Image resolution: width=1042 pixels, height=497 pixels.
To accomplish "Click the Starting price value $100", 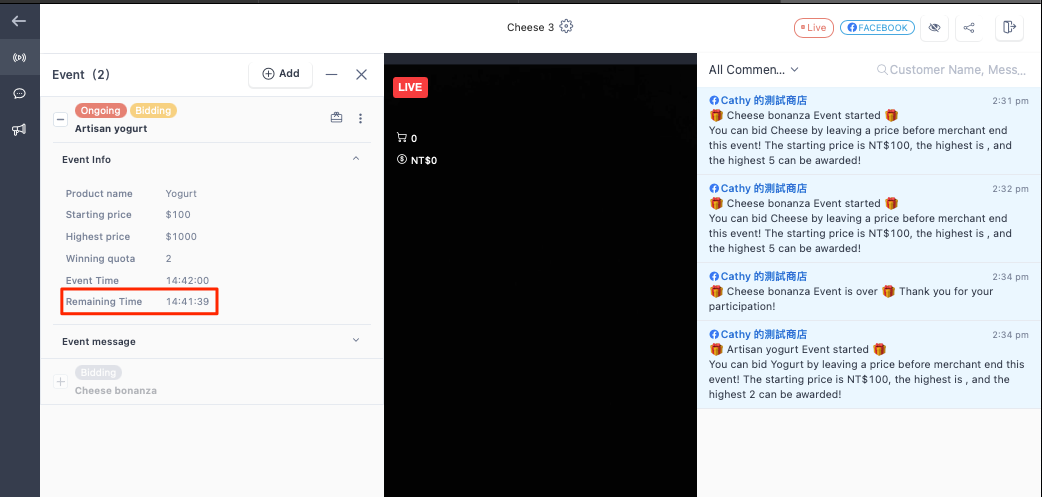I will pyautogui.click(x=178, y=215).
